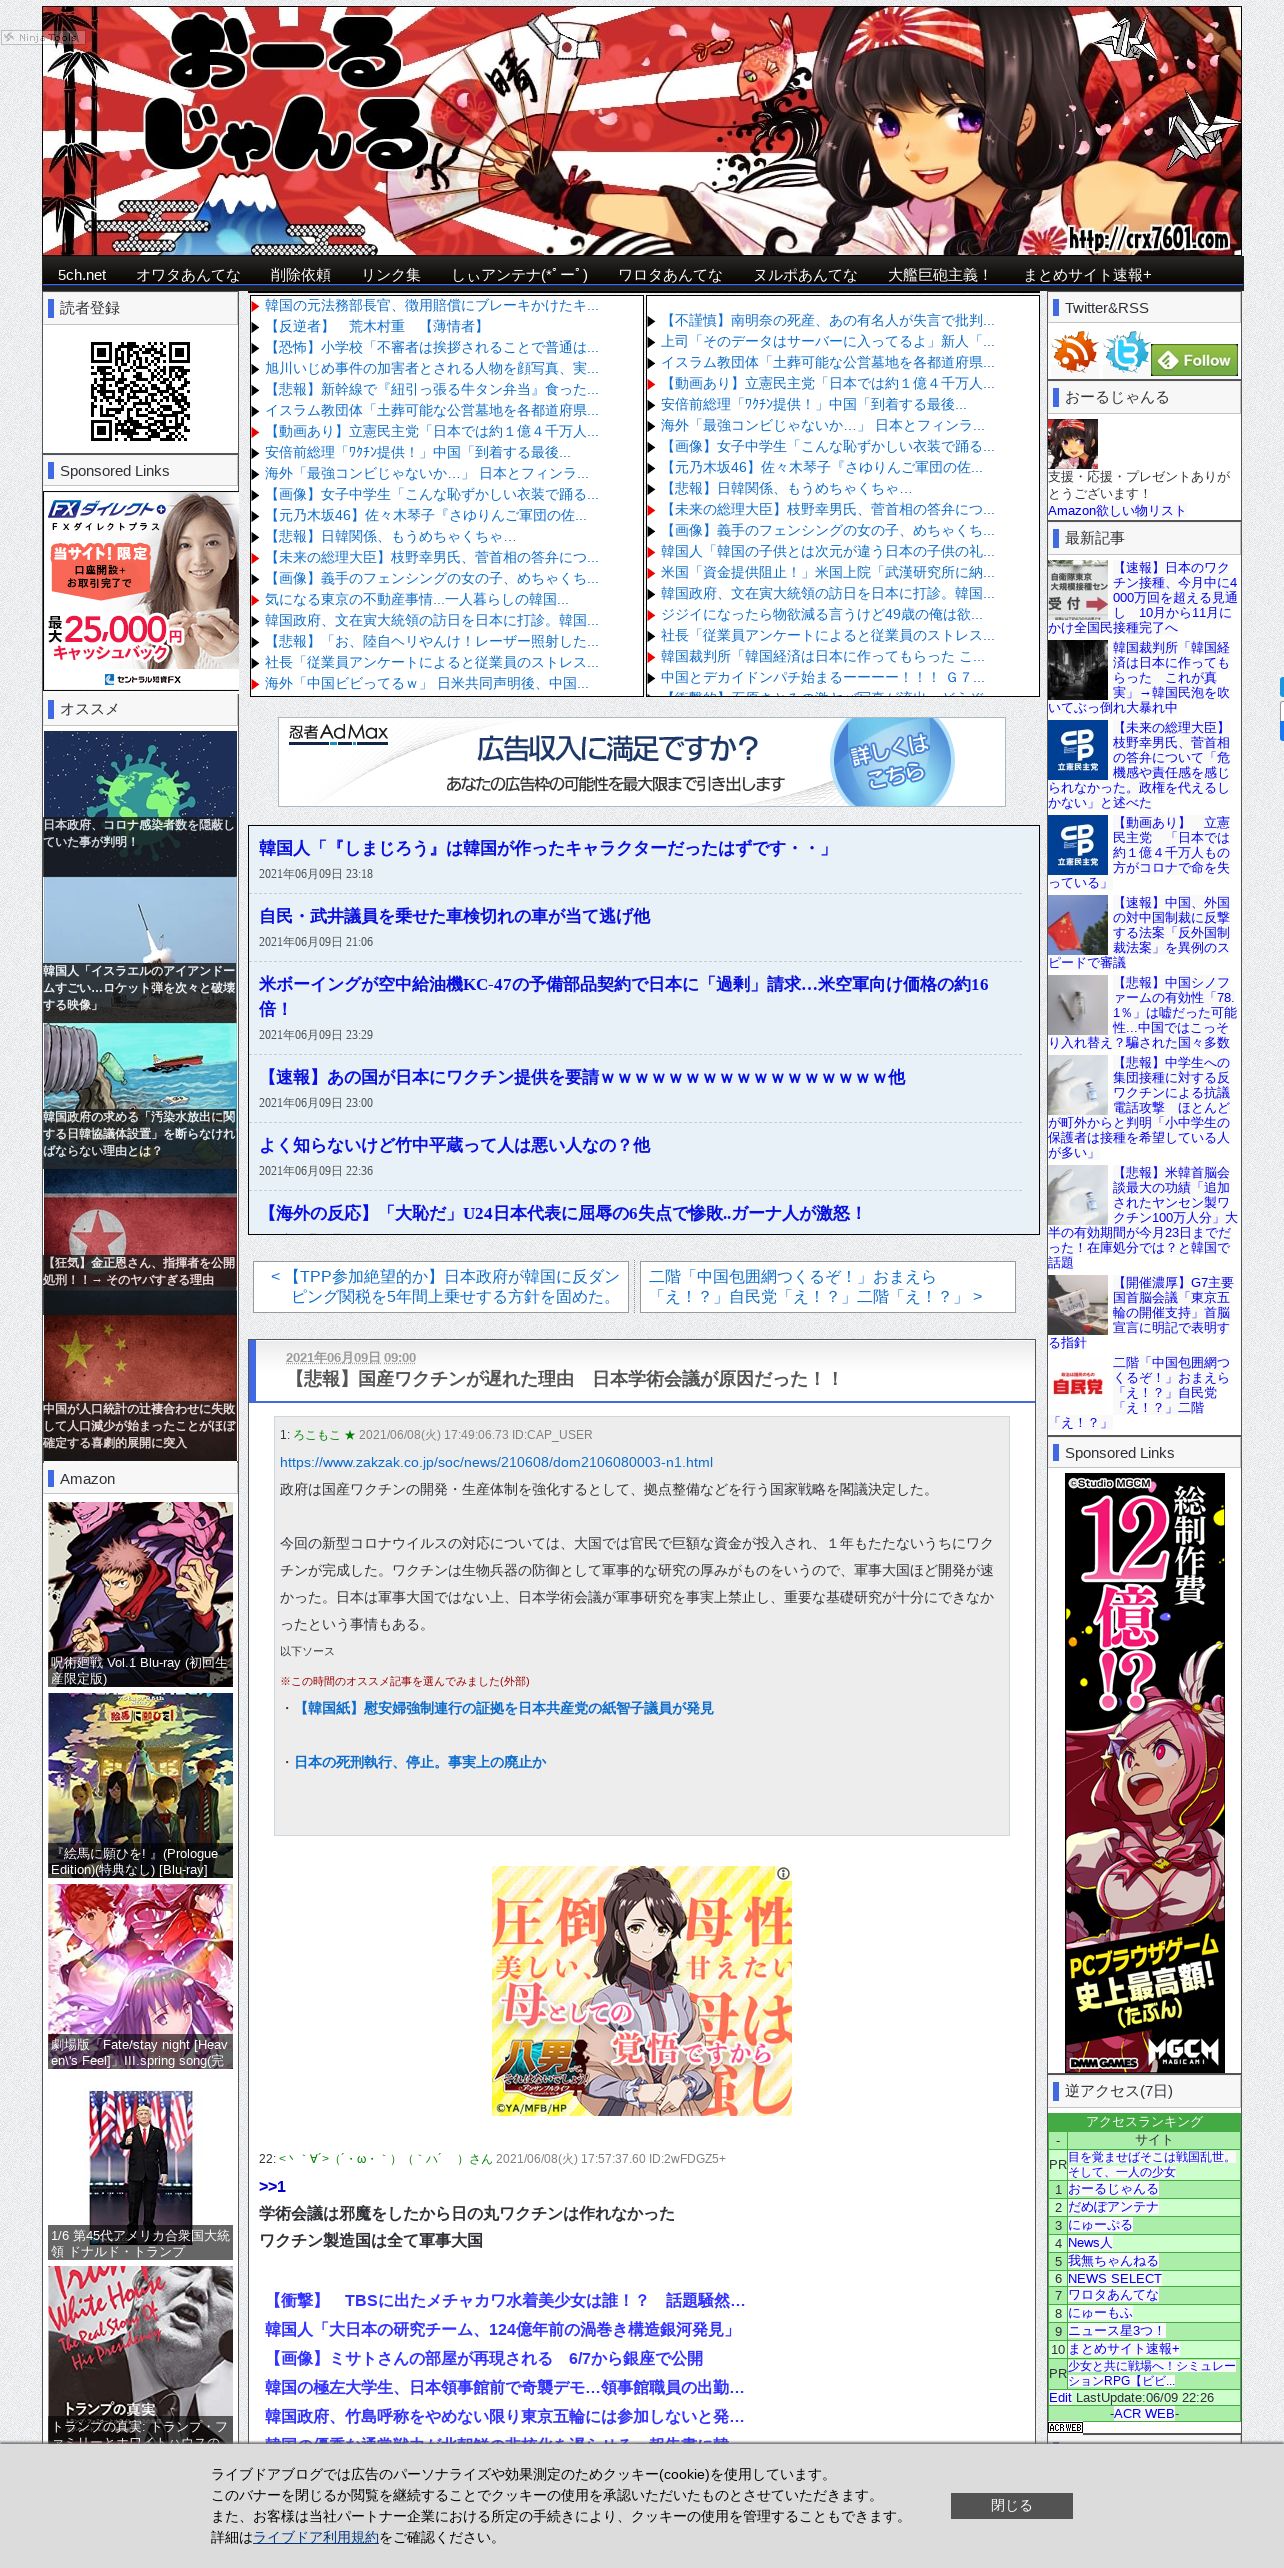Open the -ACR WEB- link
Image resolution: width=1284 pixels, height=2568 pixels.
click(1144, 2413)
